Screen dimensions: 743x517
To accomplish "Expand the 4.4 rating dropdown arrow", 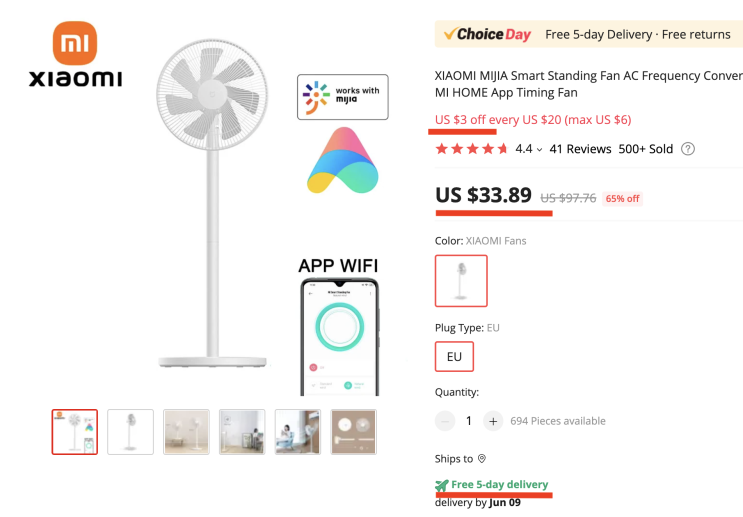I will [540, 149].
